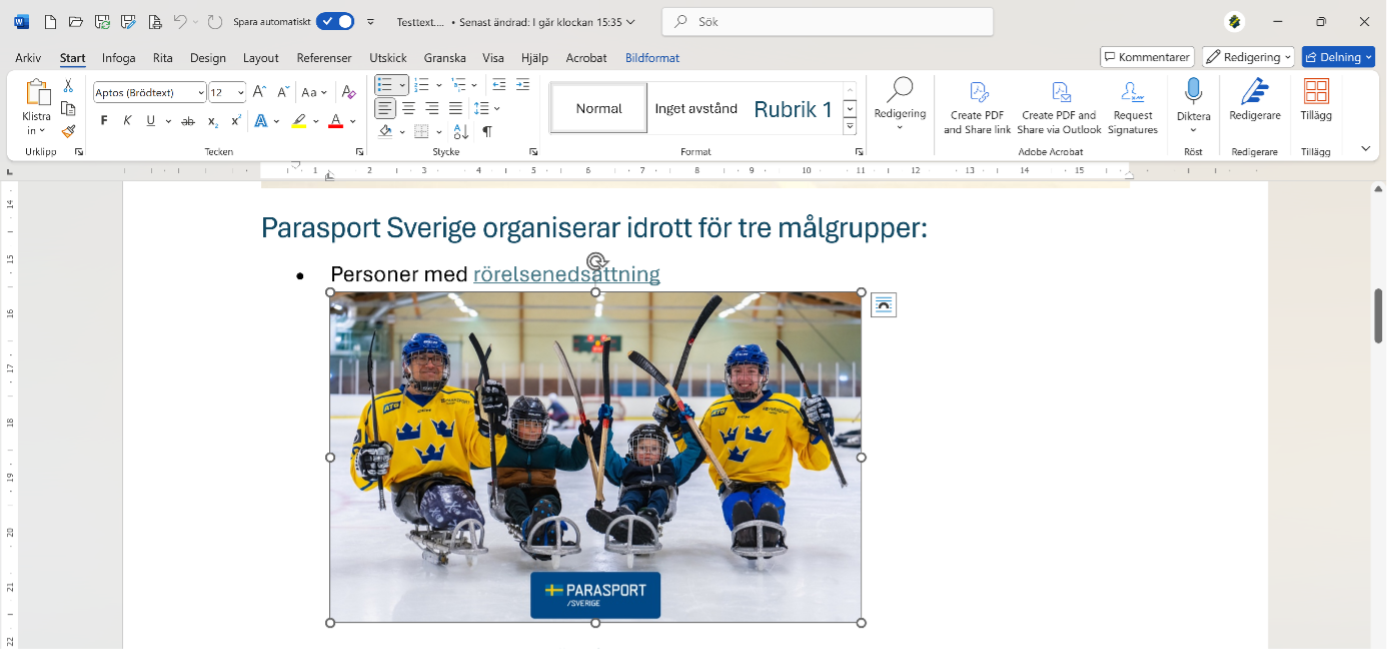1390x653 pixels.
Task: Increase paragraph indent
Action: coord(523,85)
